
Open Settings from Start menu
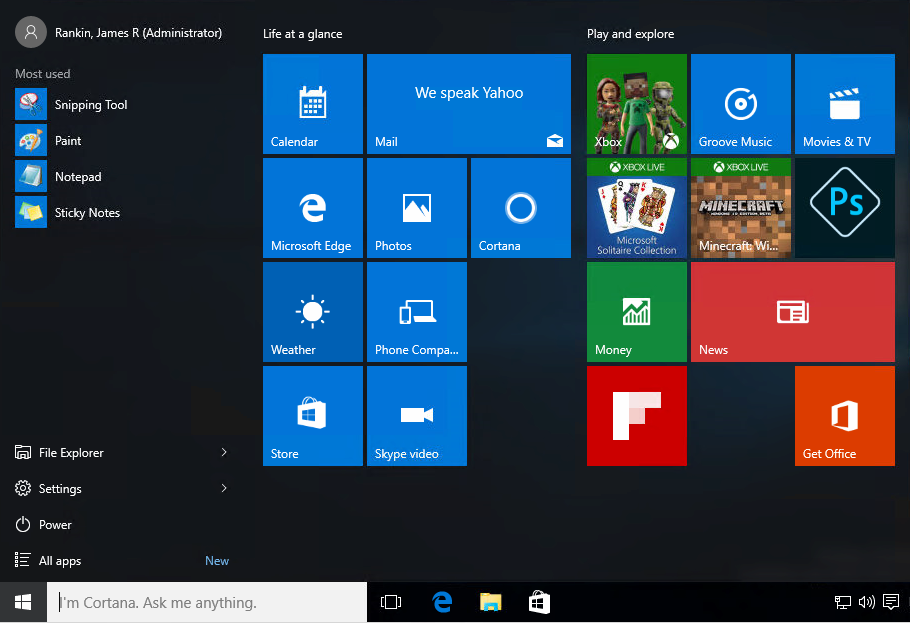tap(48, 488)
